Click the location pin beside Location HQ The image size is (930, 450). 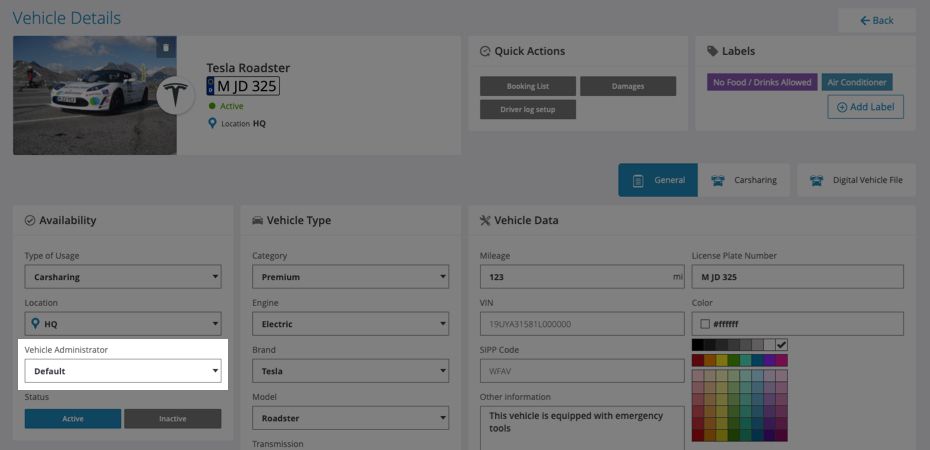[212, 123]
